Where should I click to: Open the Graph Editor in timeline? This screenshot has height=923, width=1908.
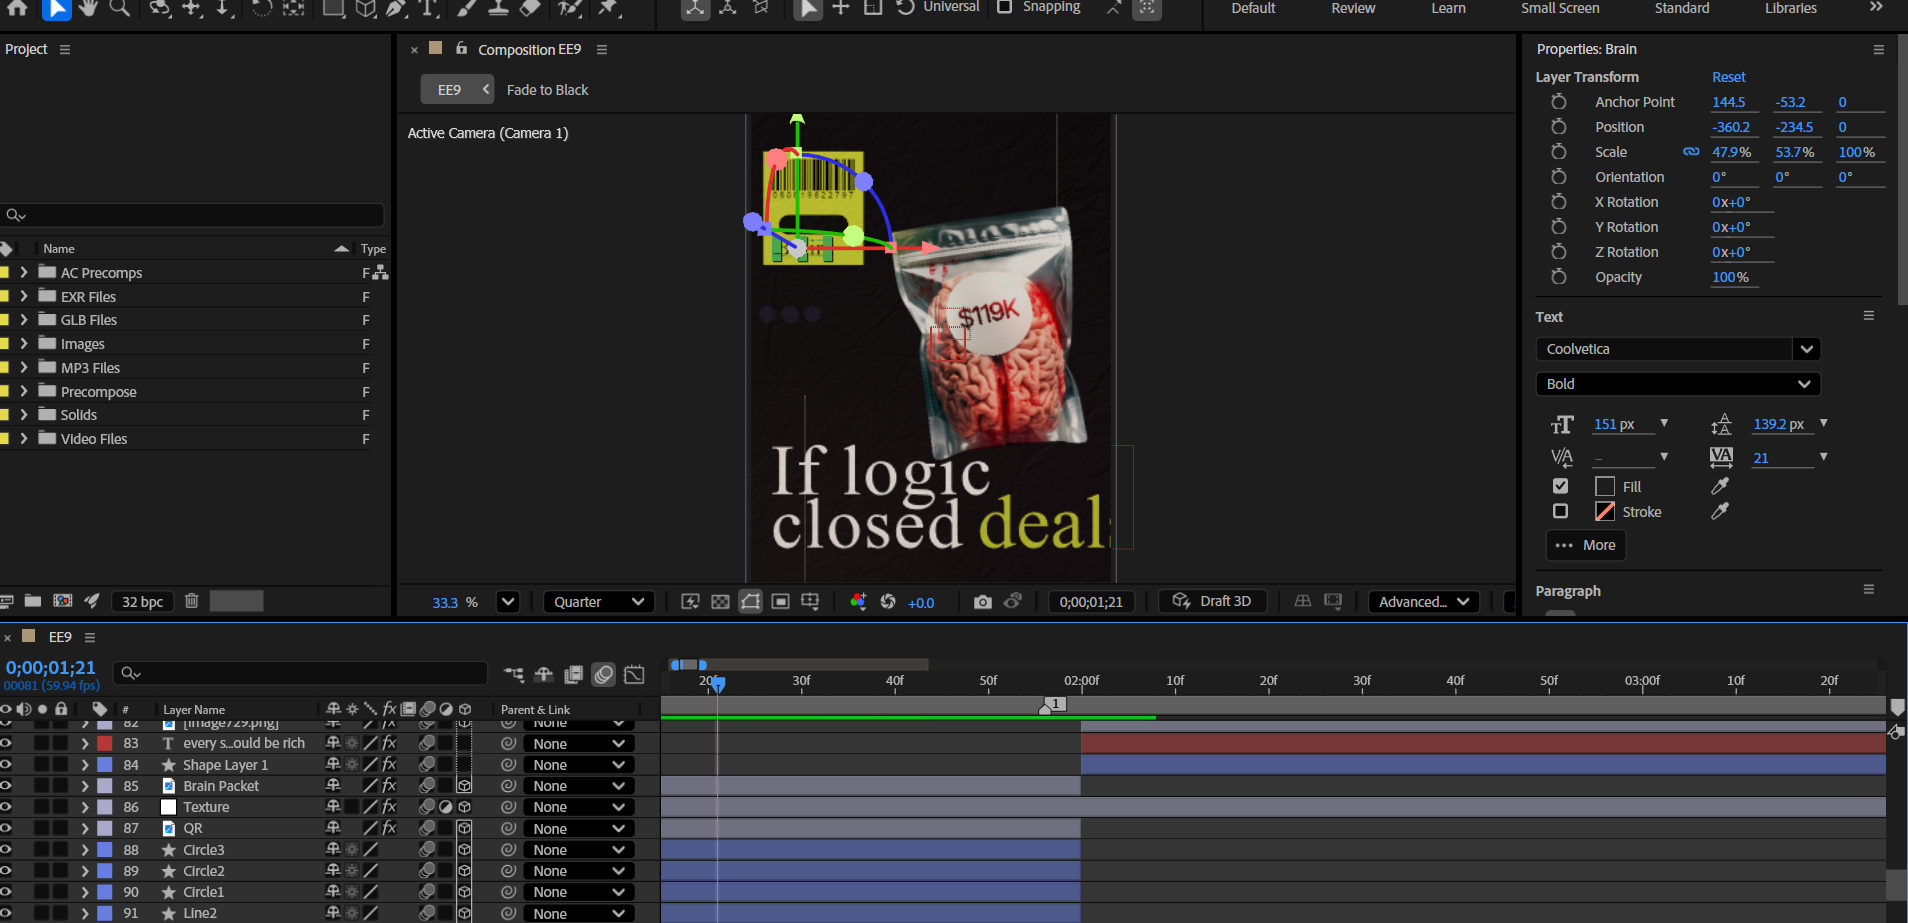(634, 675)
